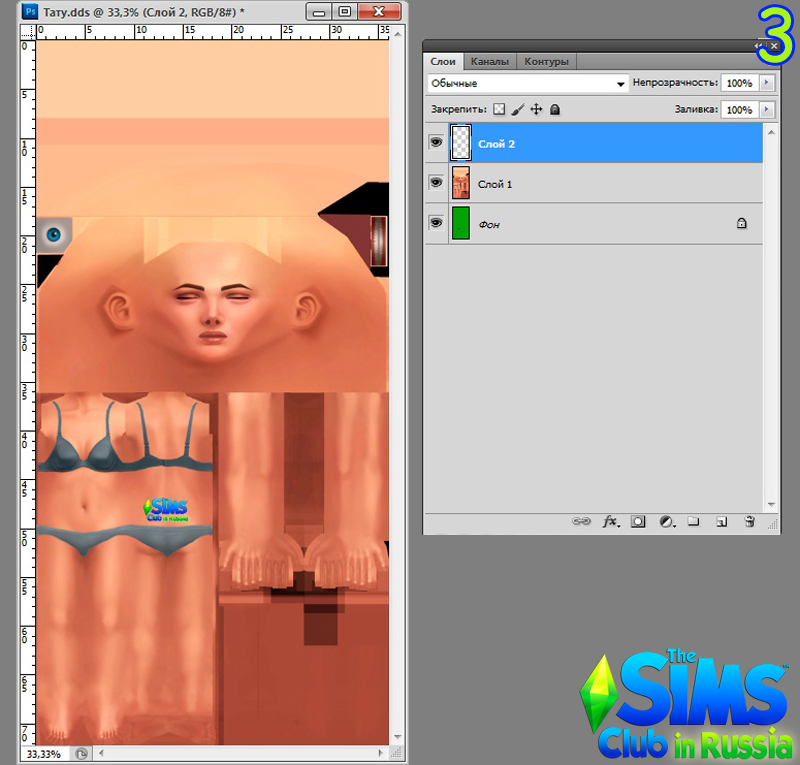The image size is (800, 765).
Task: Open the Обычные blend mode dropdown
Action: 526,83
